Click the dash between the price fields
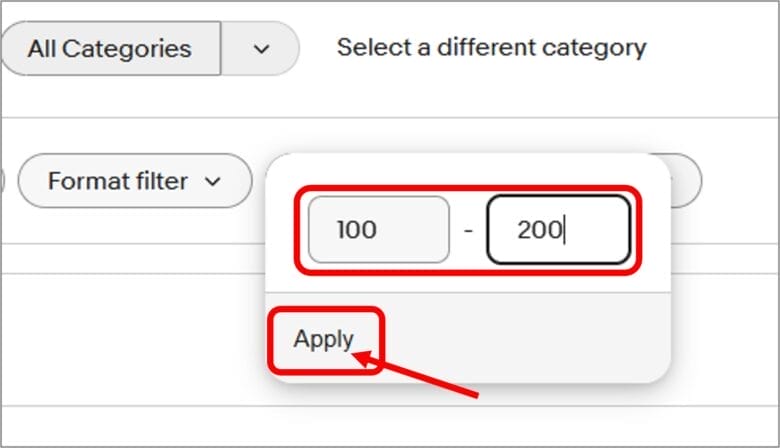The height and width of the screenshot is (448, 780). [468, 230]
